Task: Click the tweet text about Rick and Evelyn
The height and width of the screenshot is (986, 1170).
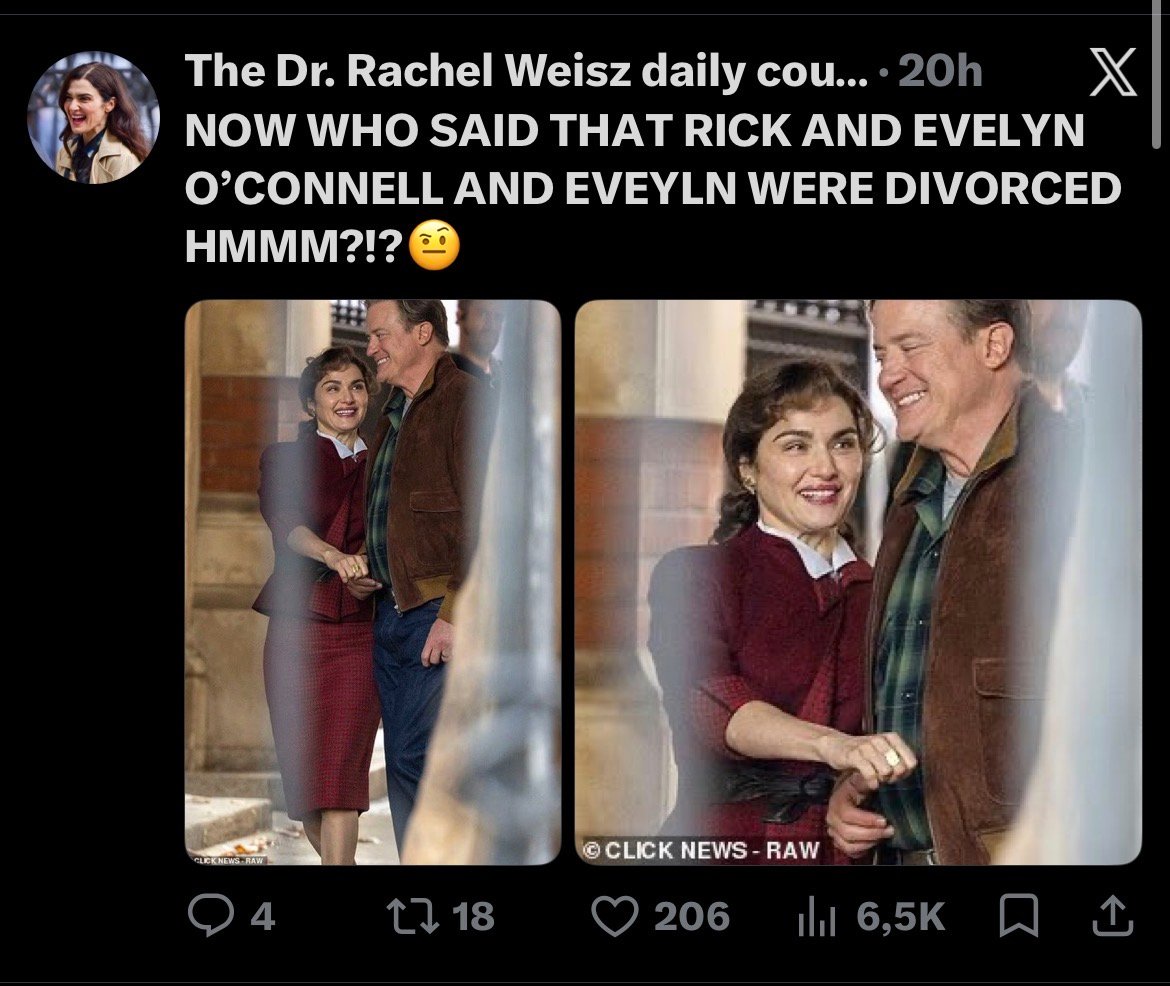Action: 653,187
